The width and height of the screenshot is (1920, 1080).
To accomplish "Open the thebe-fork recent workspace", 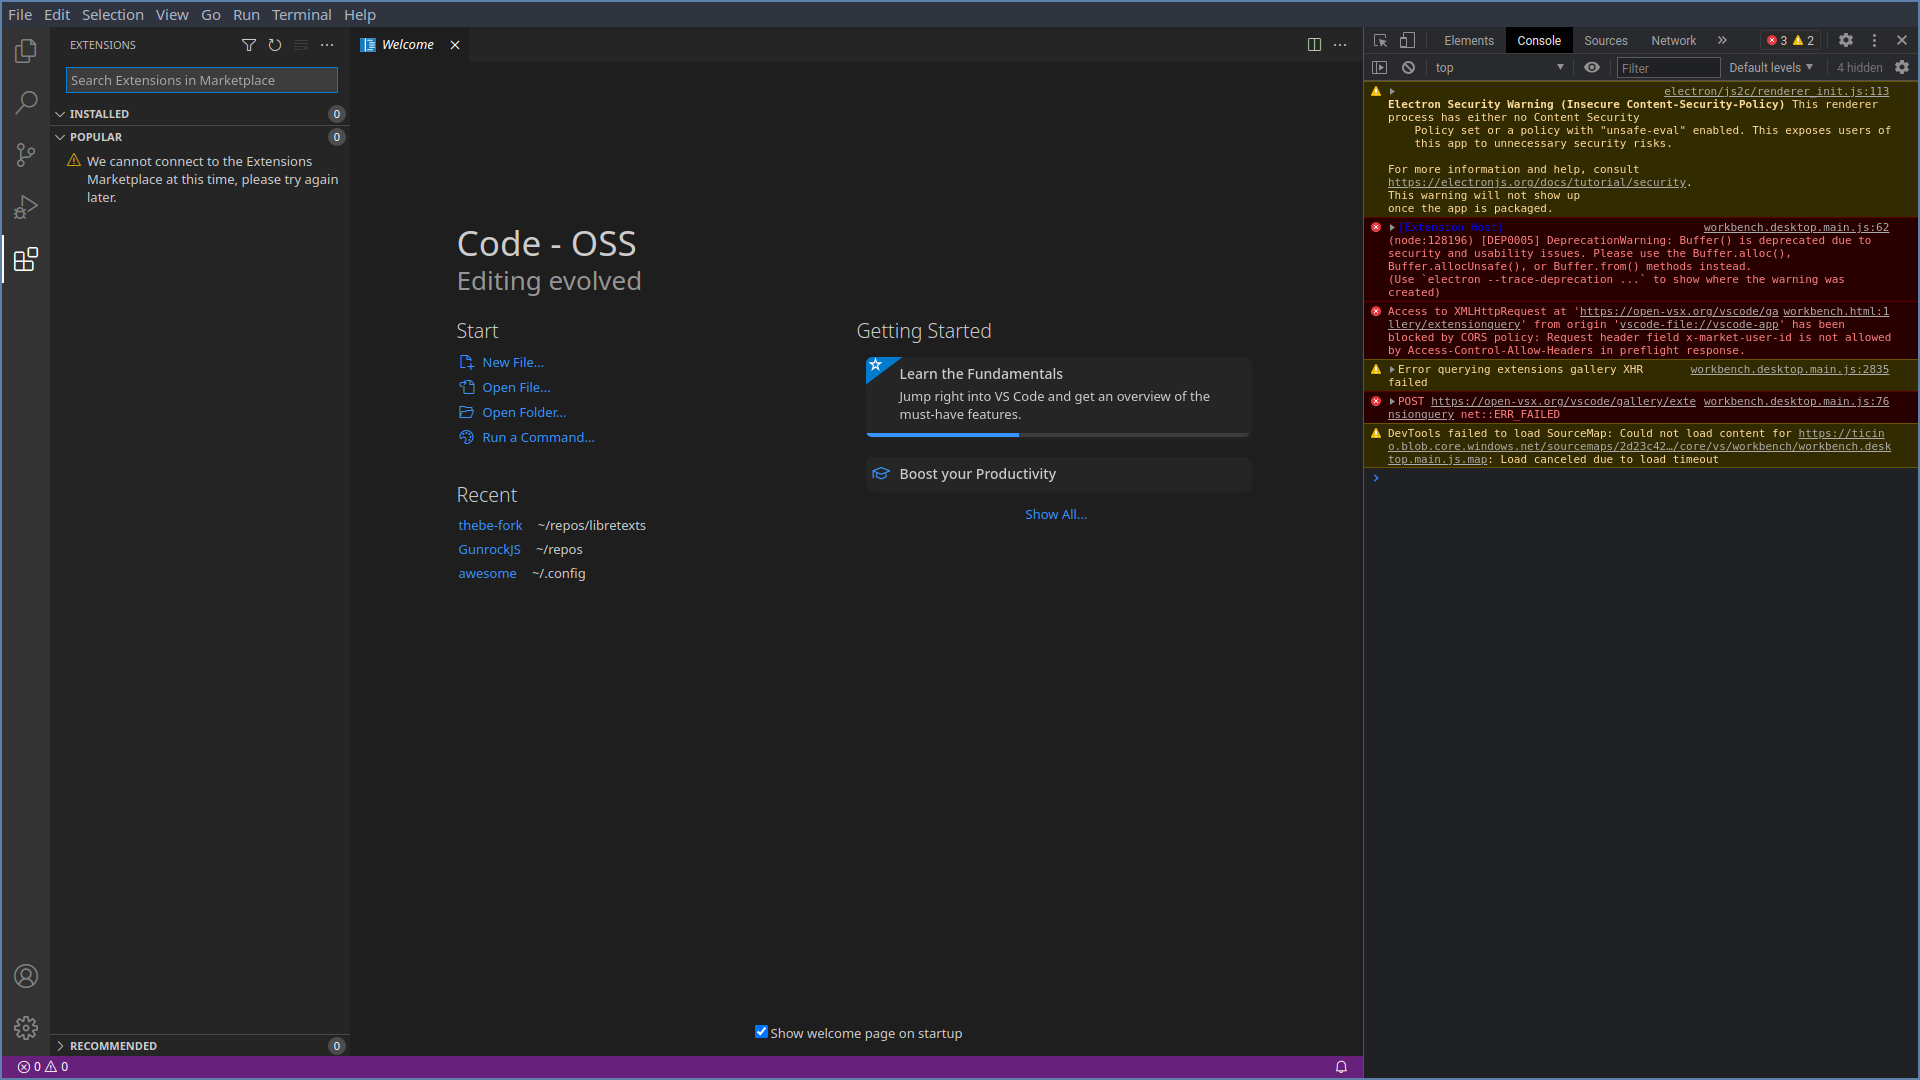I will [490, 524].
